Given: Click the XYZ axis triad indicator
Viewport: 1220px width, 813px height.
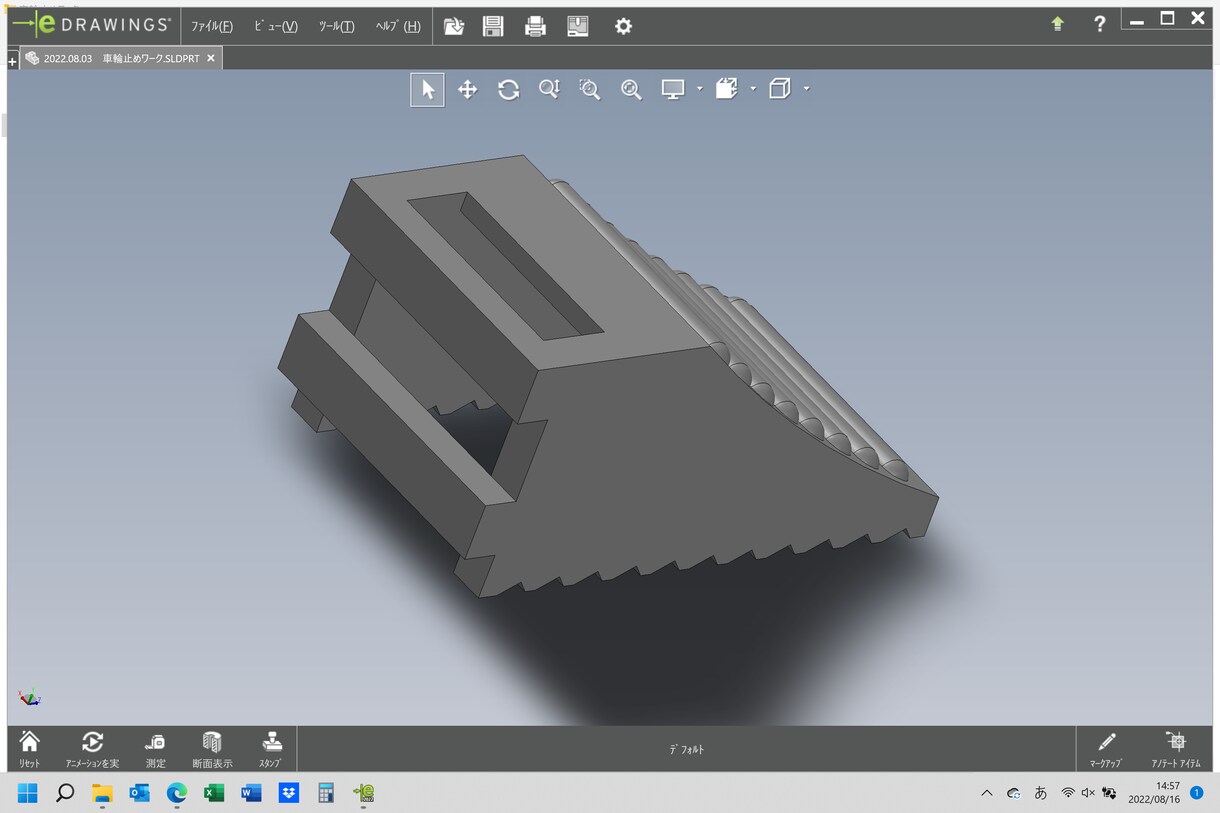Looking at the screenshot, I should (x=30, y=697).
